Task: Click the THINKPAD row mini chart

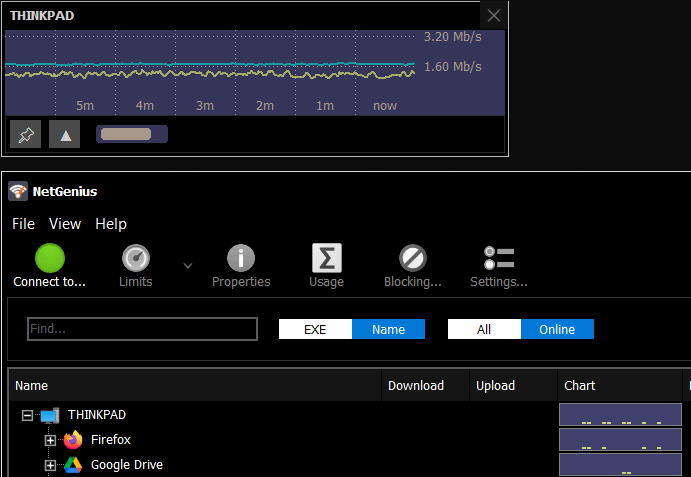Action: pos(620,414)
